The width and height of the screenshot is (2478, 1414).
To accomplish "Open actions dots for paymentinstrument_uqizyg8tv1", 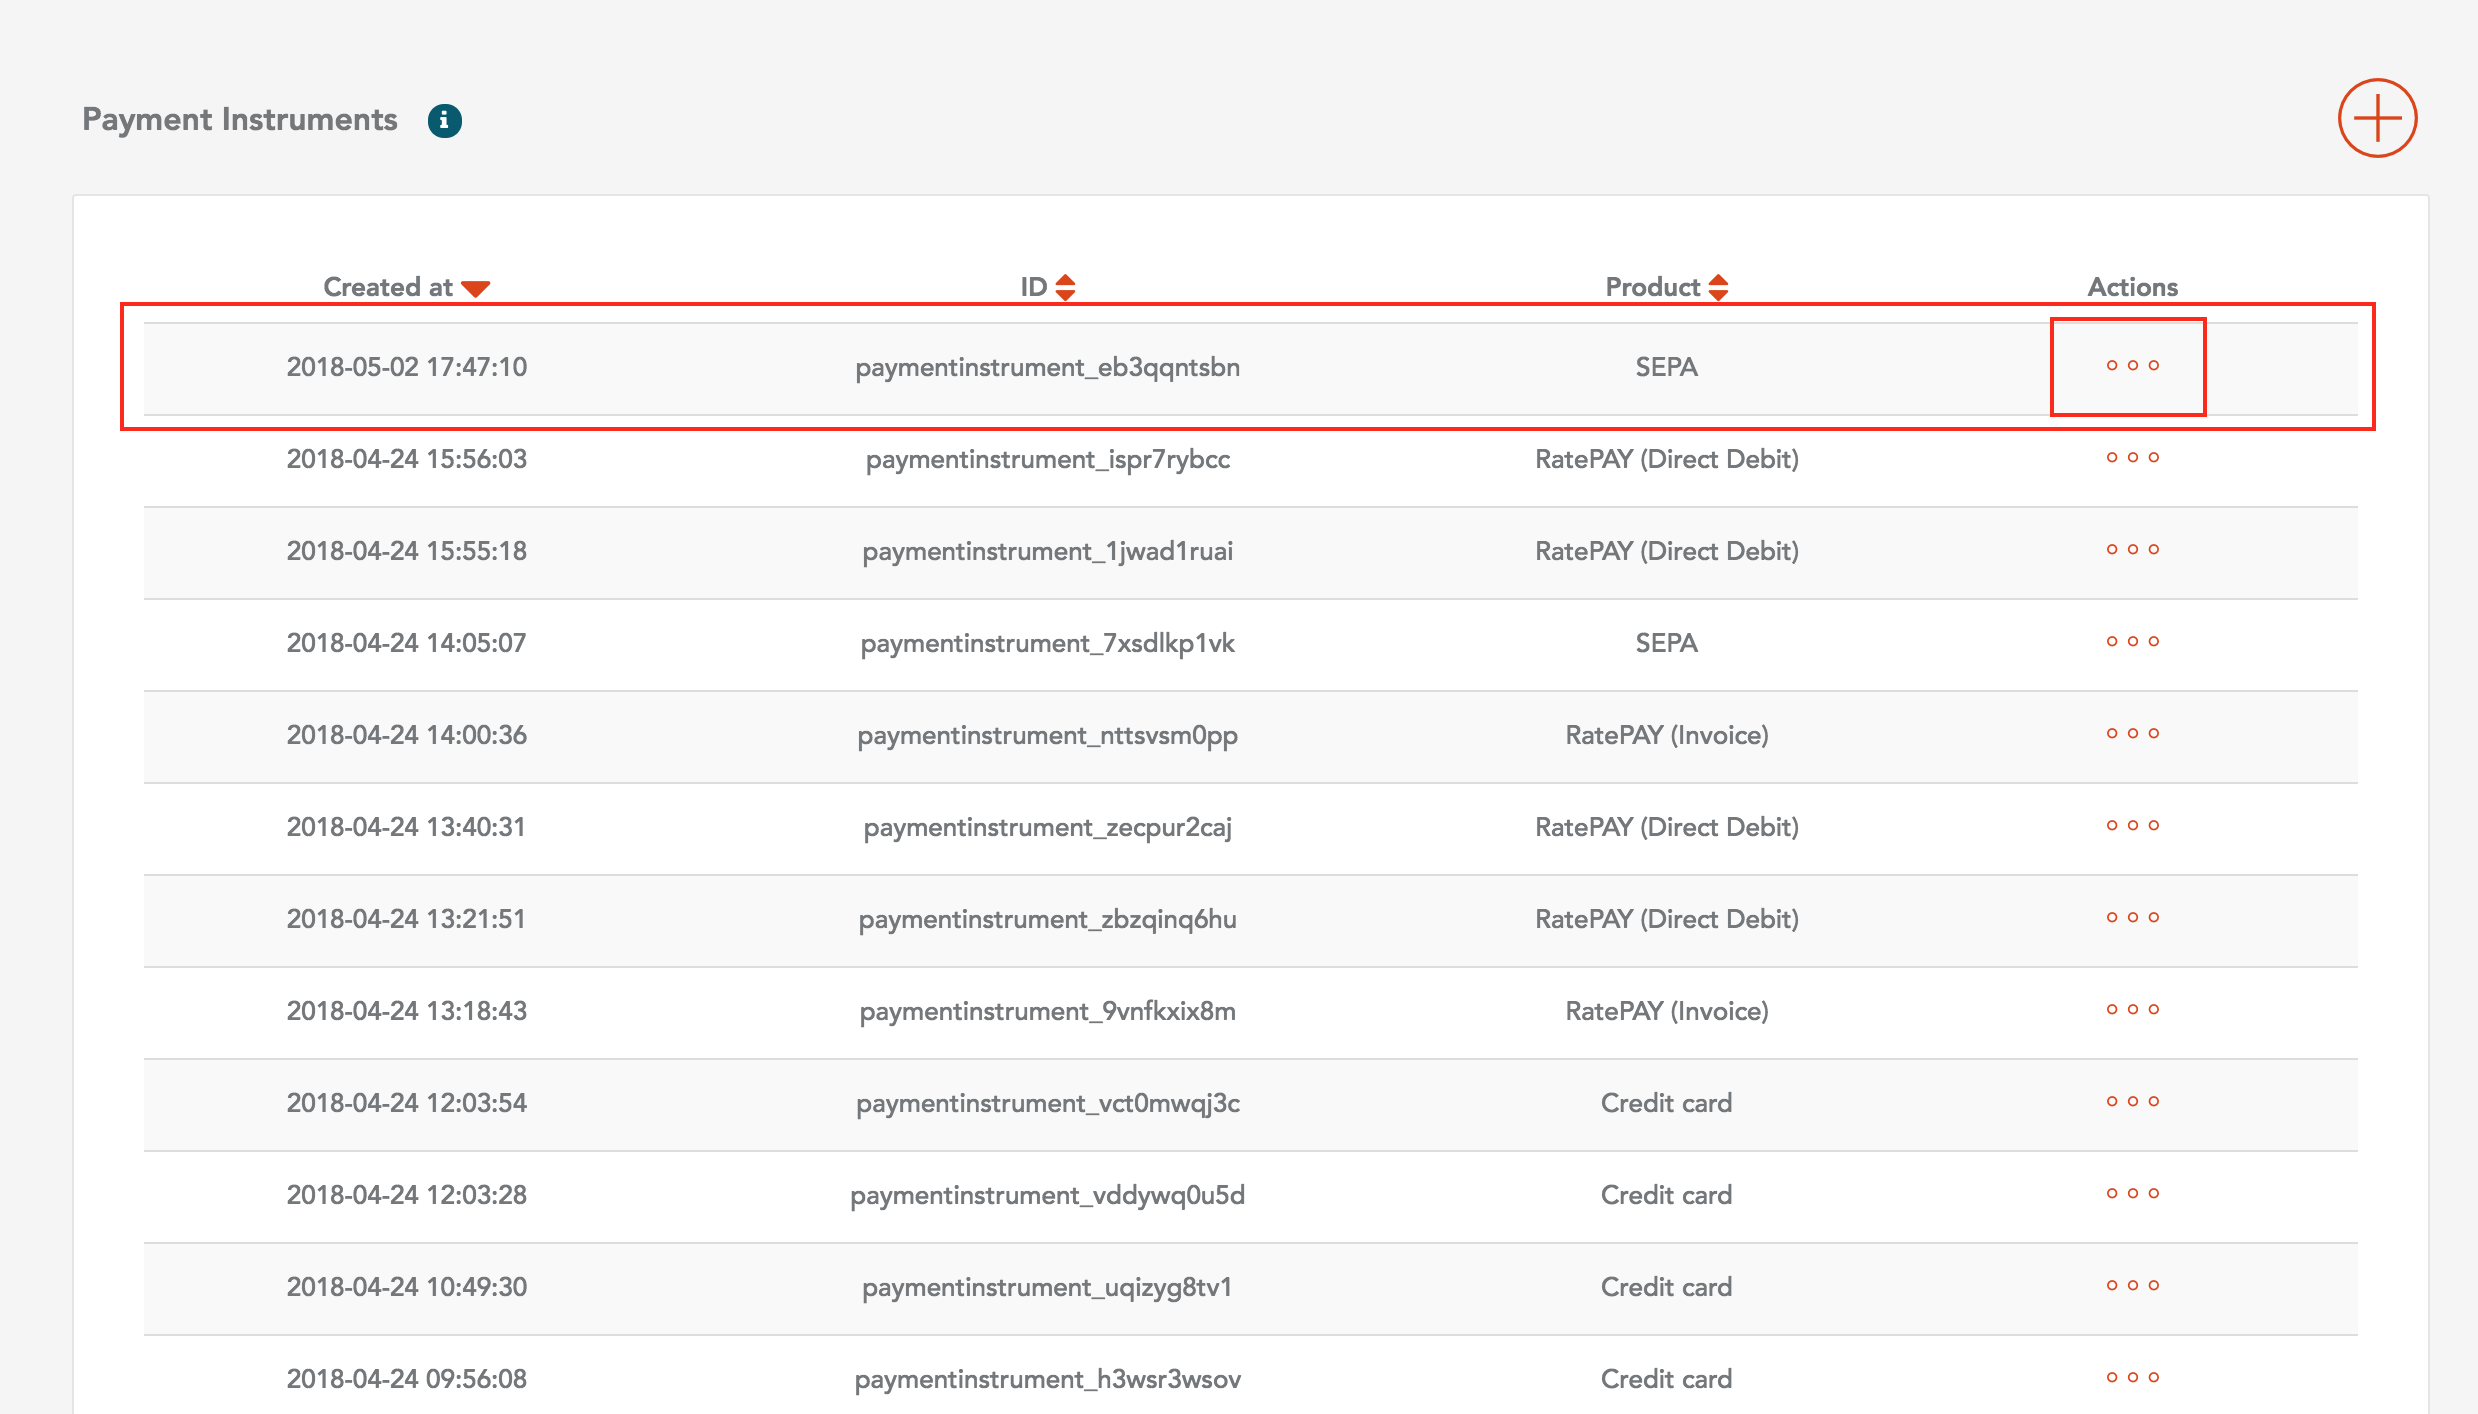I will point(2132,1286).
